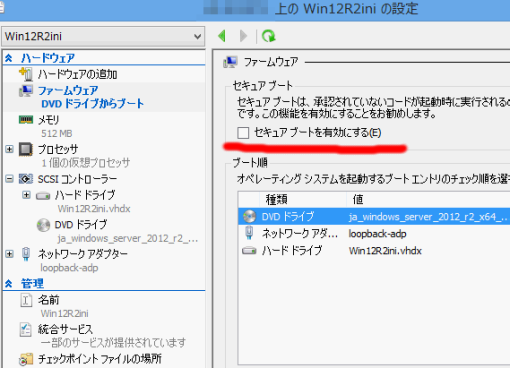Click Win12R2ini under 名前 in tree
This screenshot has width=510, height=368.
pyautogui.click(x=65, y=313)
